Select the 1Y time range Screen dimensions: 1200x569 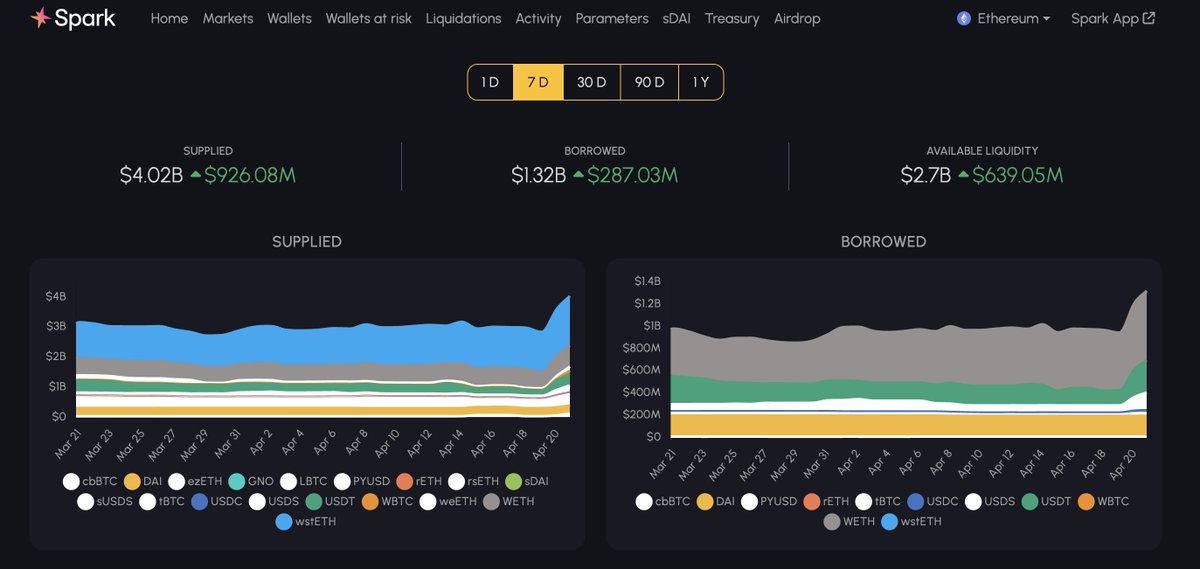click(x=700, y=82)
